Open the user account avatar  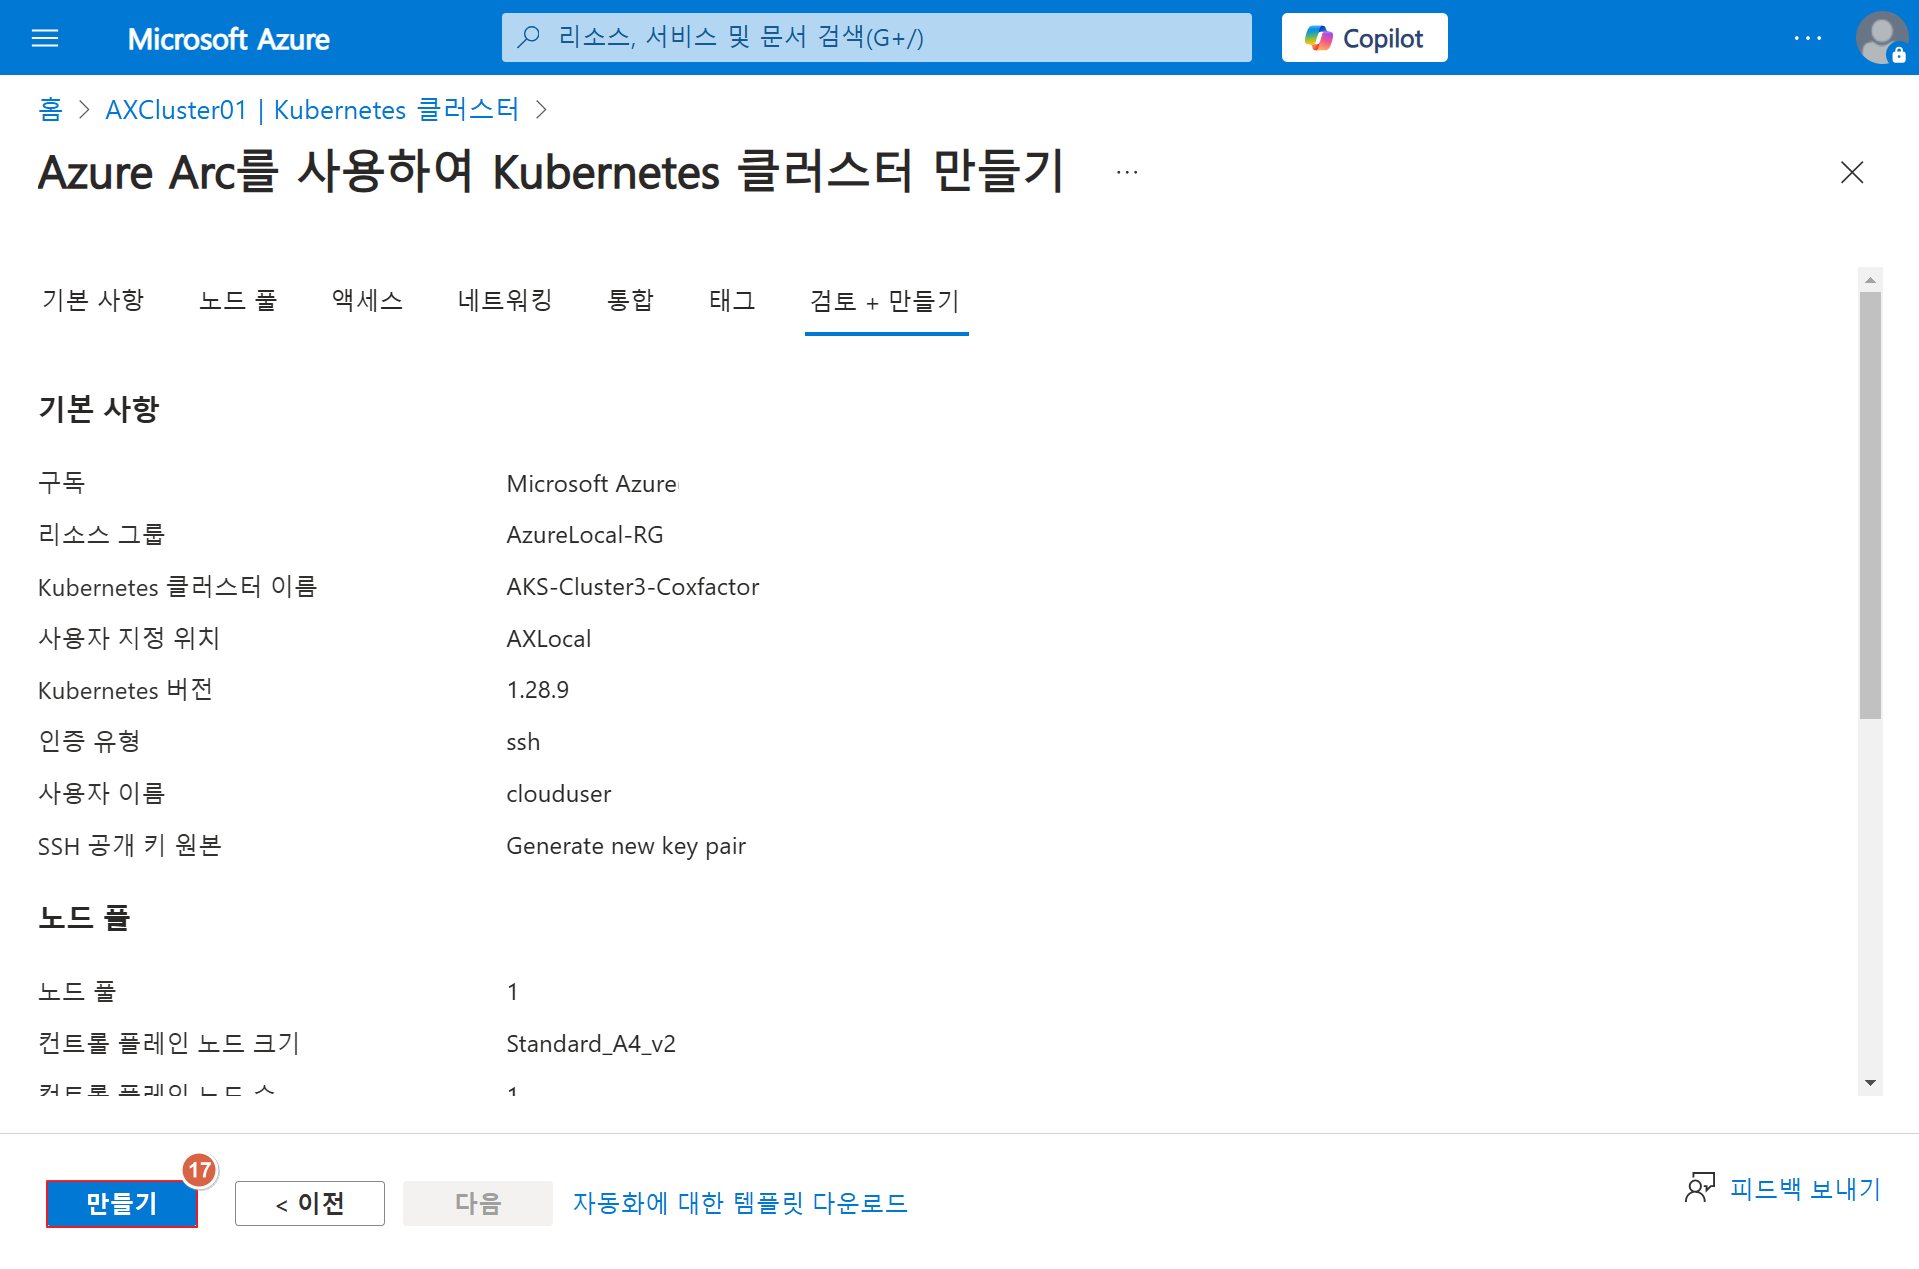tap(1882, 38)
